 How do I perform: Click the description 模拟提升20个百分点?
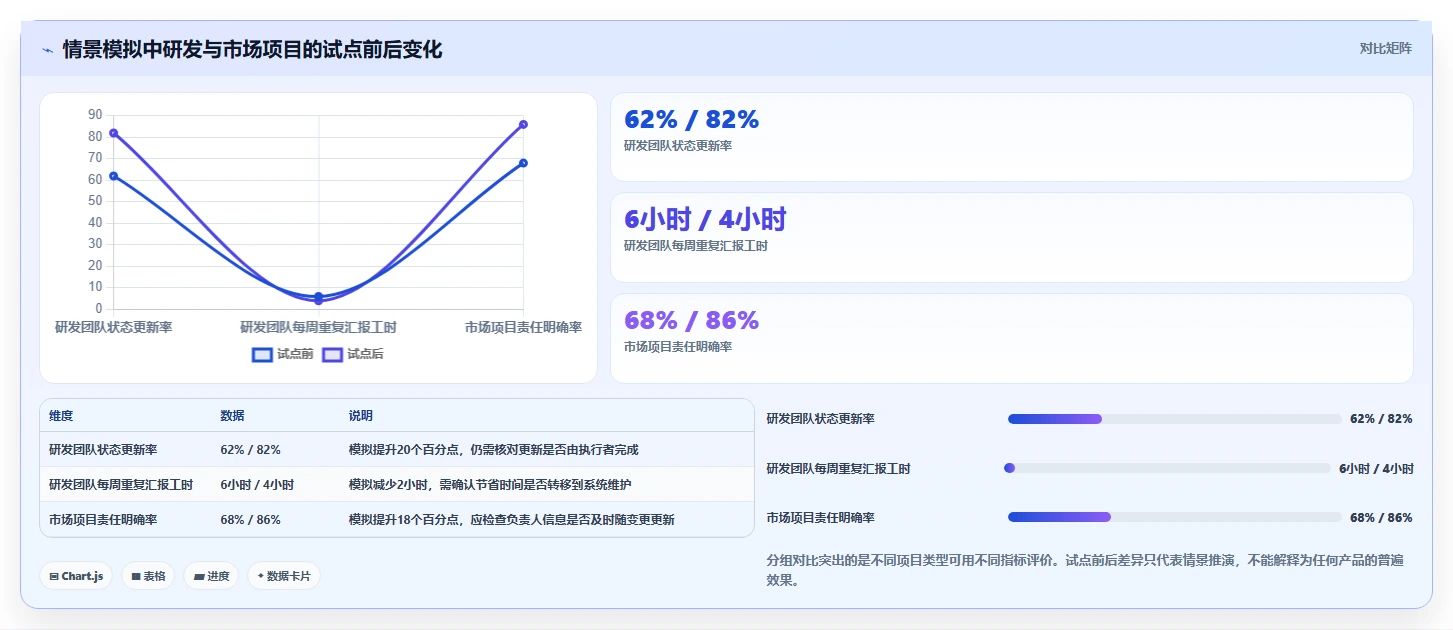tap(493, 450)
